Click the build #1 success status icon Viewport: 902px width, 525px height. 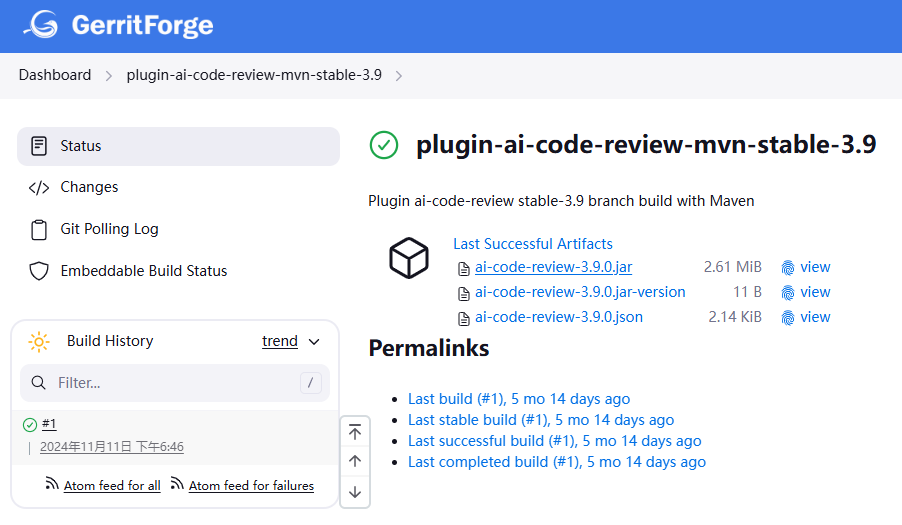point(30,425)
